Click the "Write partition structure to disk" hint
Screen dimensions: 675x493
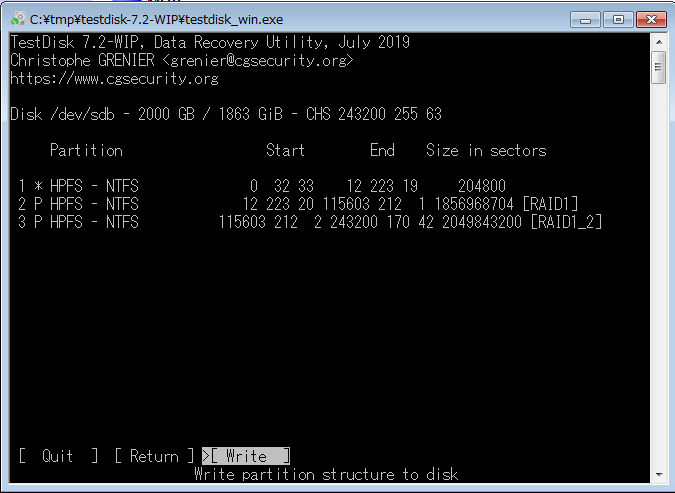[x=326, y=474]
